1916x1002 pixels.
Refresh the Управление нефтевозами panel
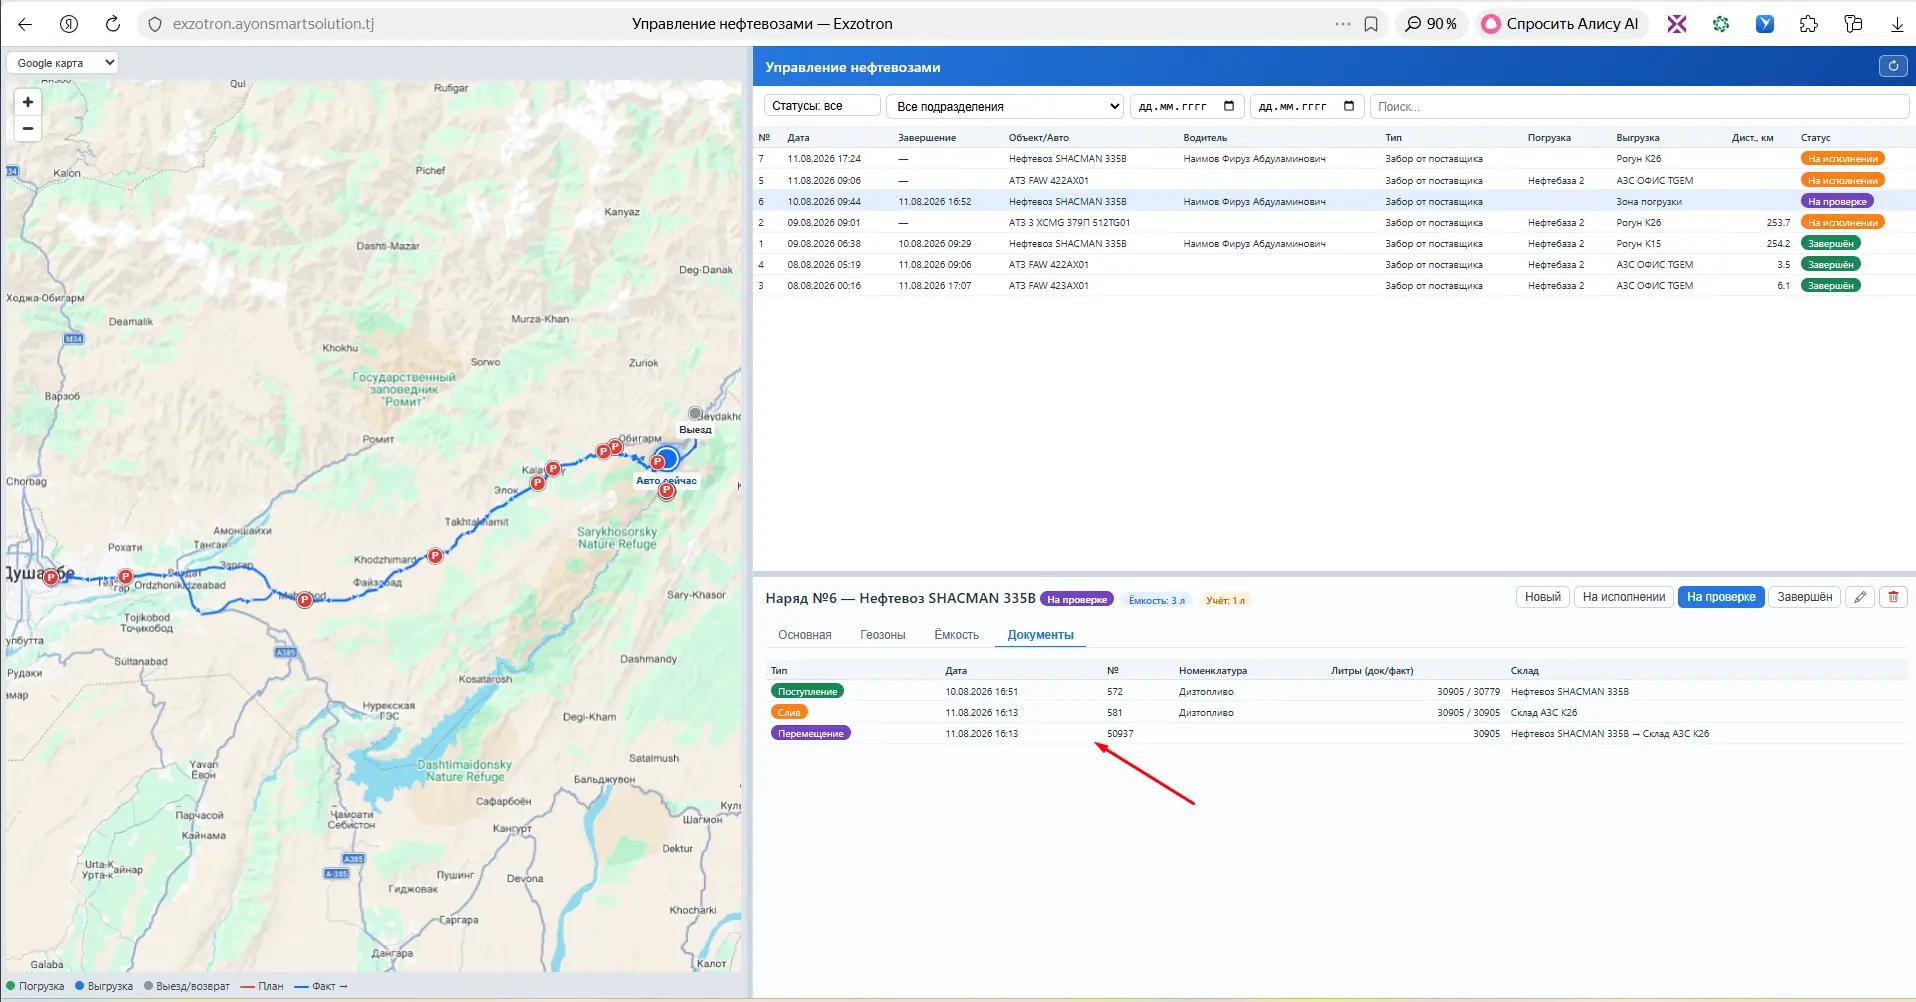[x=1892, y=66]
